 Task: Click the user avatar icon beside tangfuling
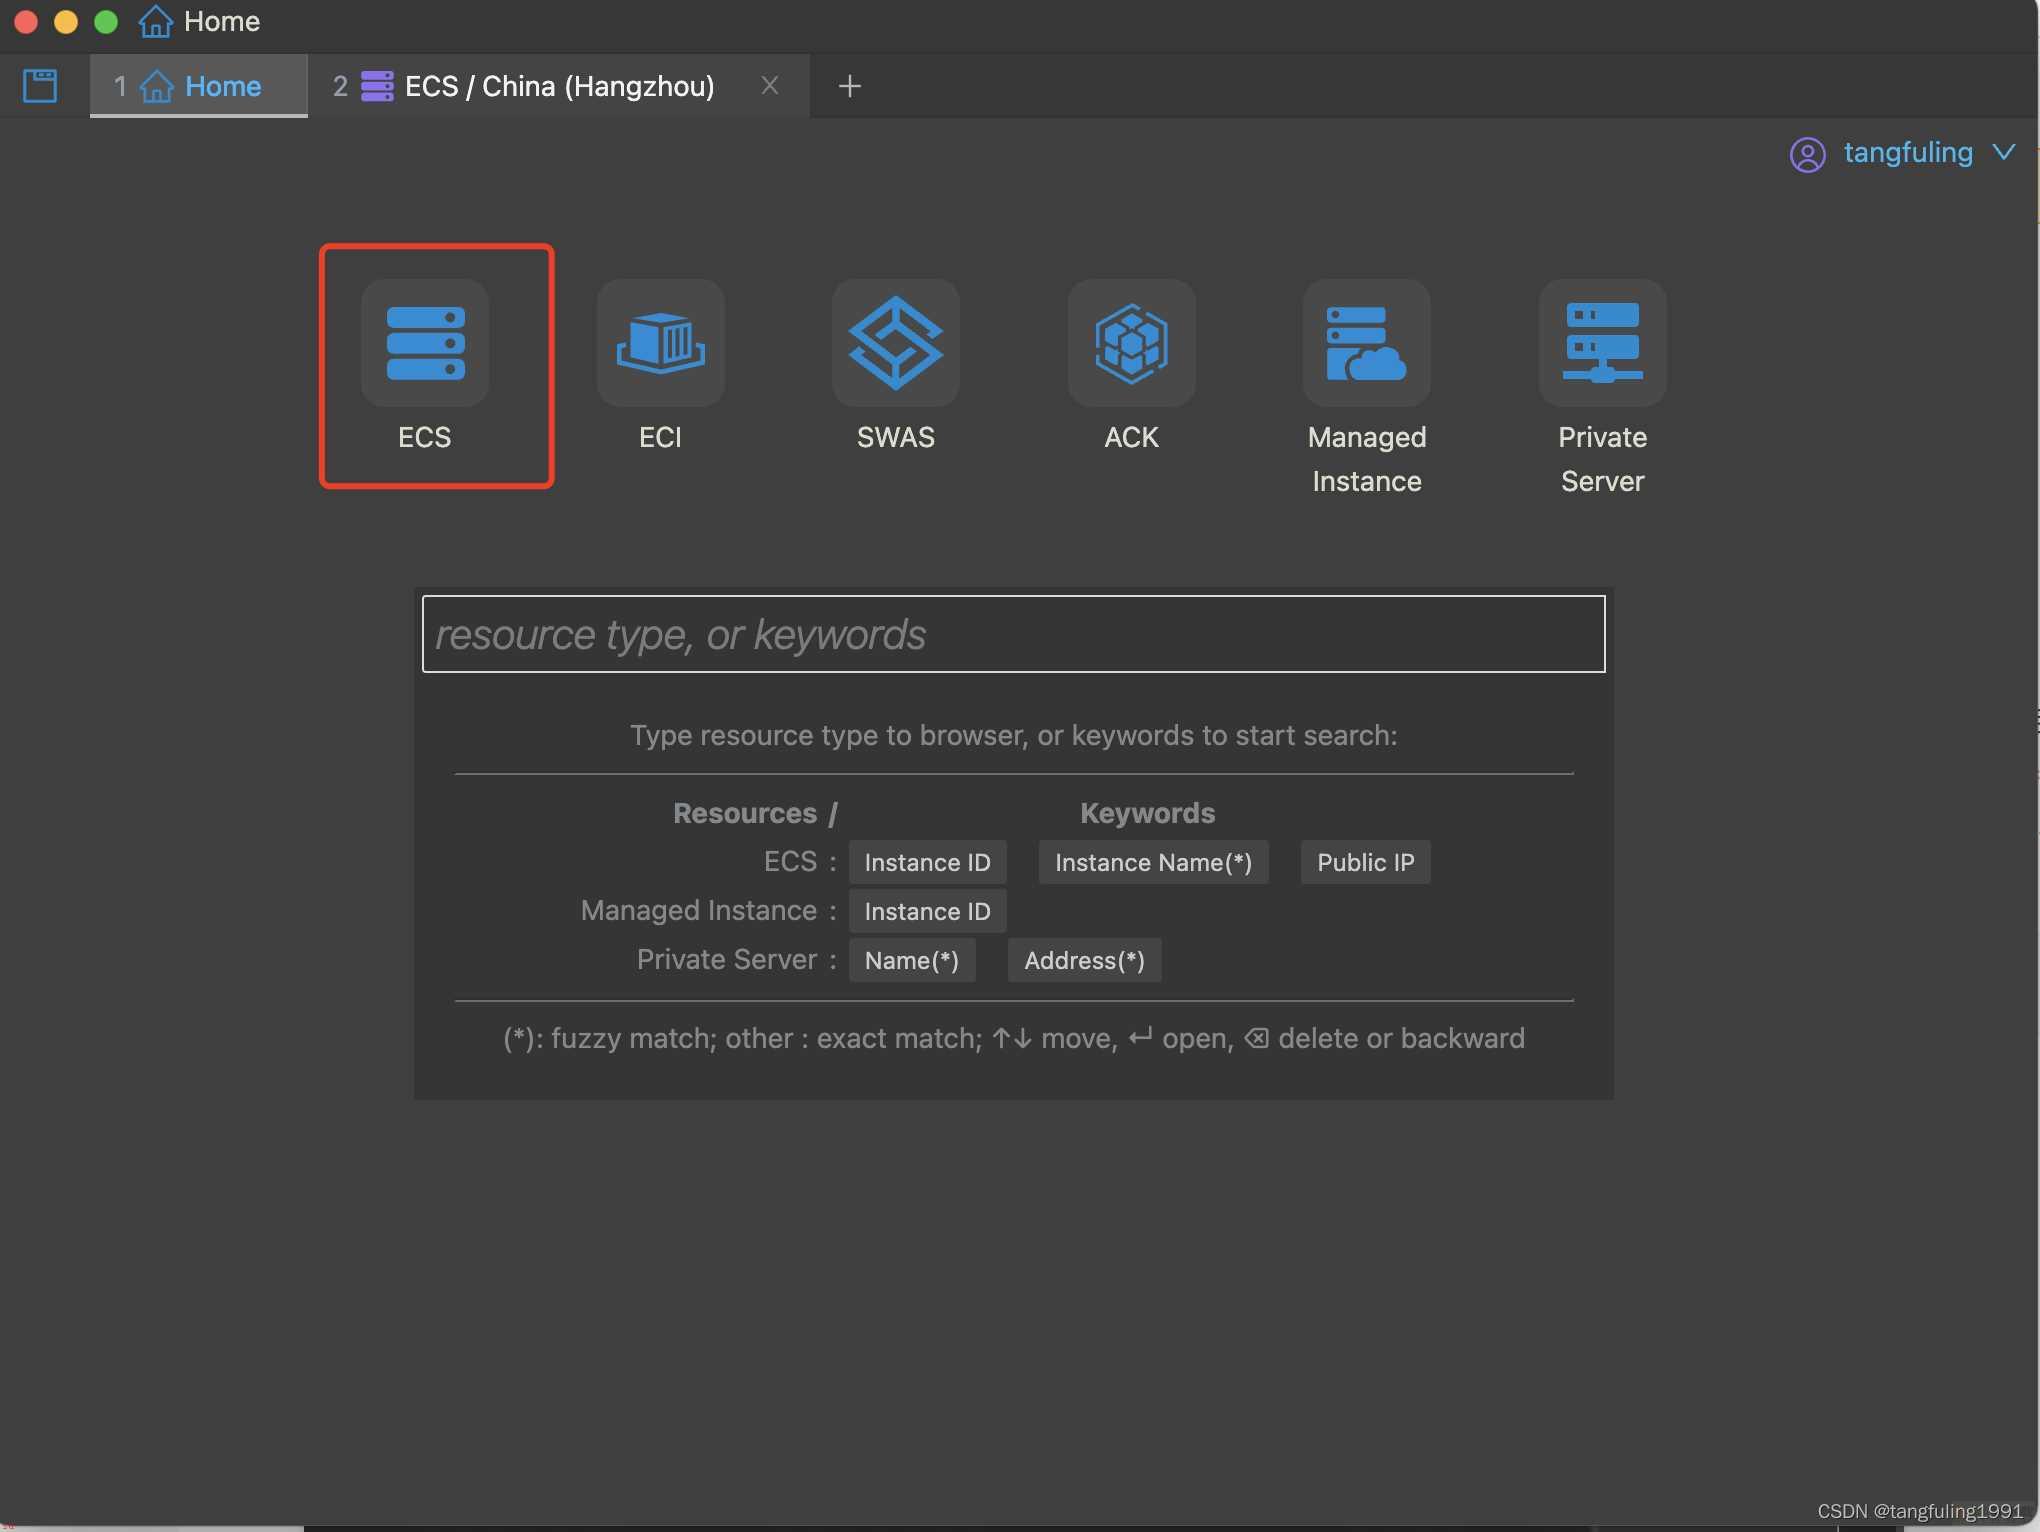pyautogui.click(x=1808, y=154)
